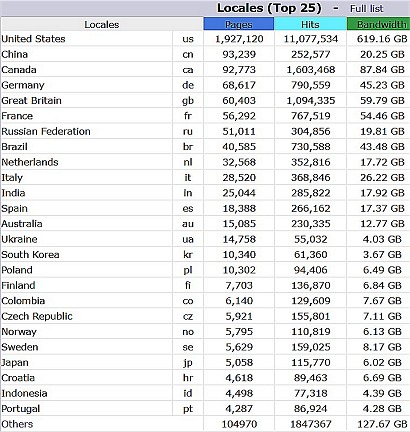Image resolution: width=410 pixels, height=432 pixels.
Task: Click Brazil hits value 730,588
Action: click(x=311, y=147)
